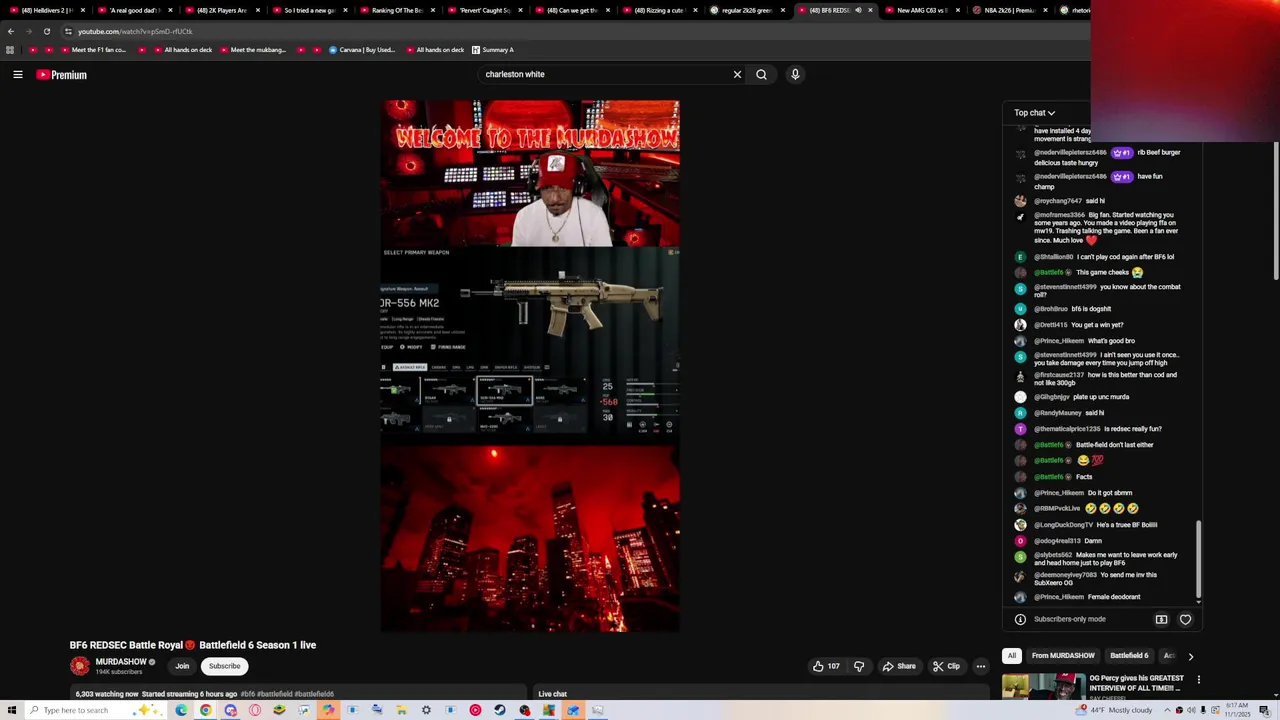
Task: Open the weather 'Mostly cloudy' taskbar widget
Action: click(x=1114, y=710)
